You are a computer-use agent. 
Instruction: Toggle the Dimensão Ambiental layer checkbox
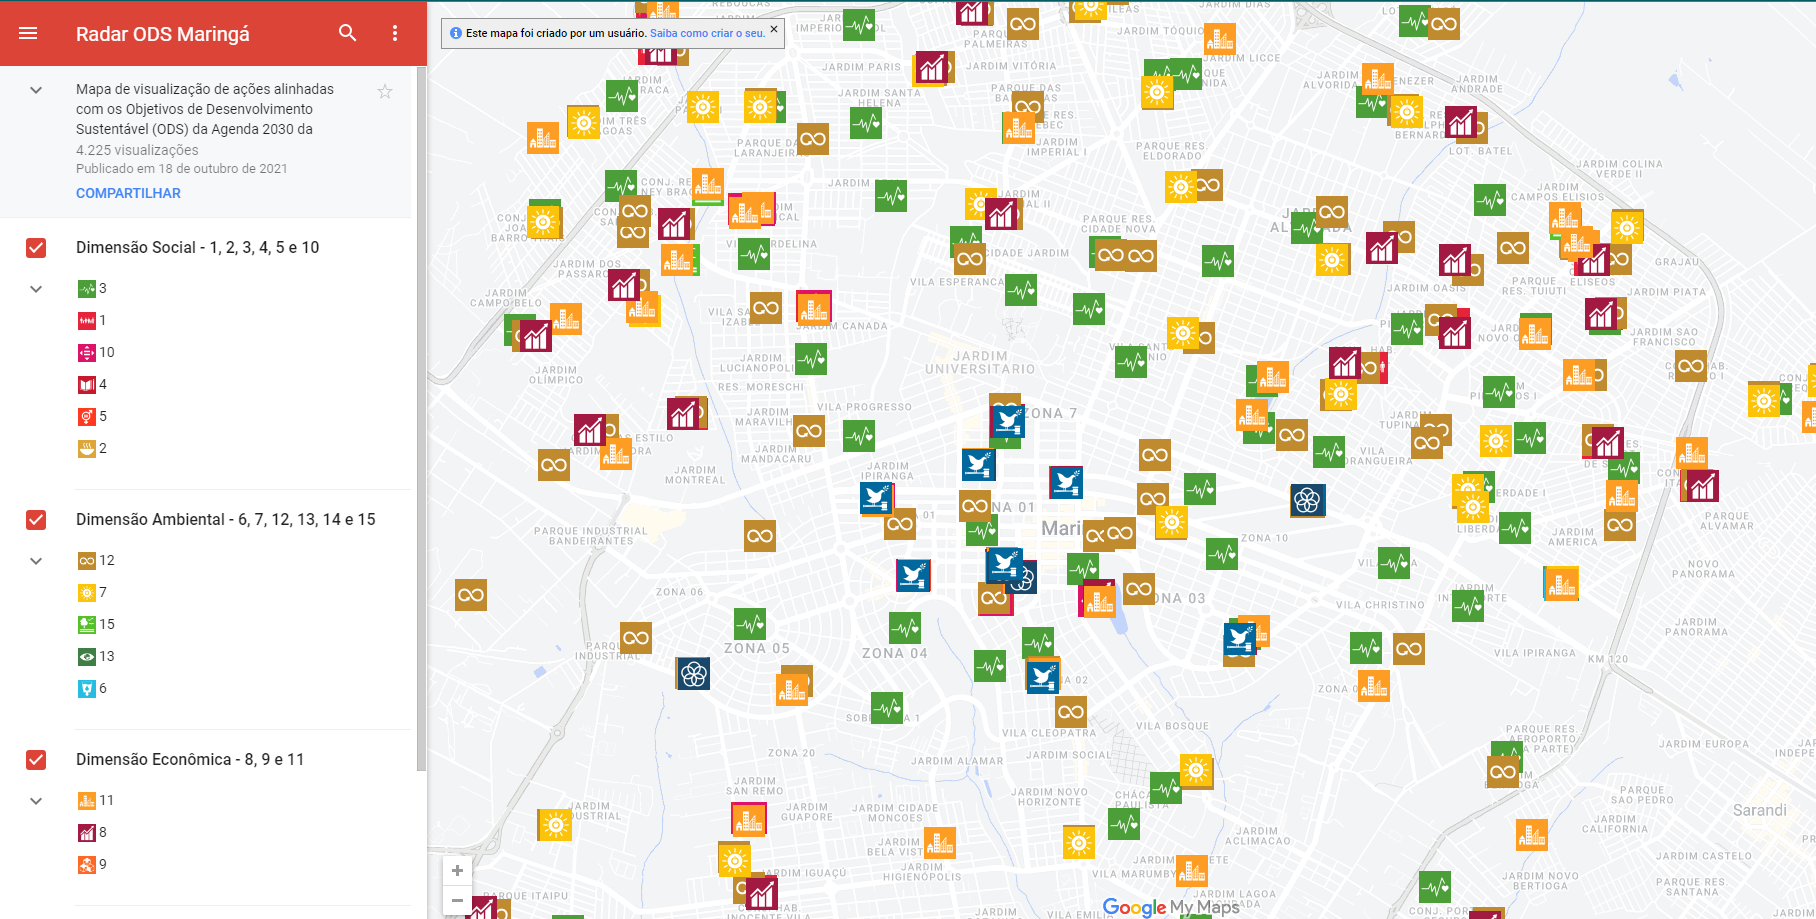point(36,520)
